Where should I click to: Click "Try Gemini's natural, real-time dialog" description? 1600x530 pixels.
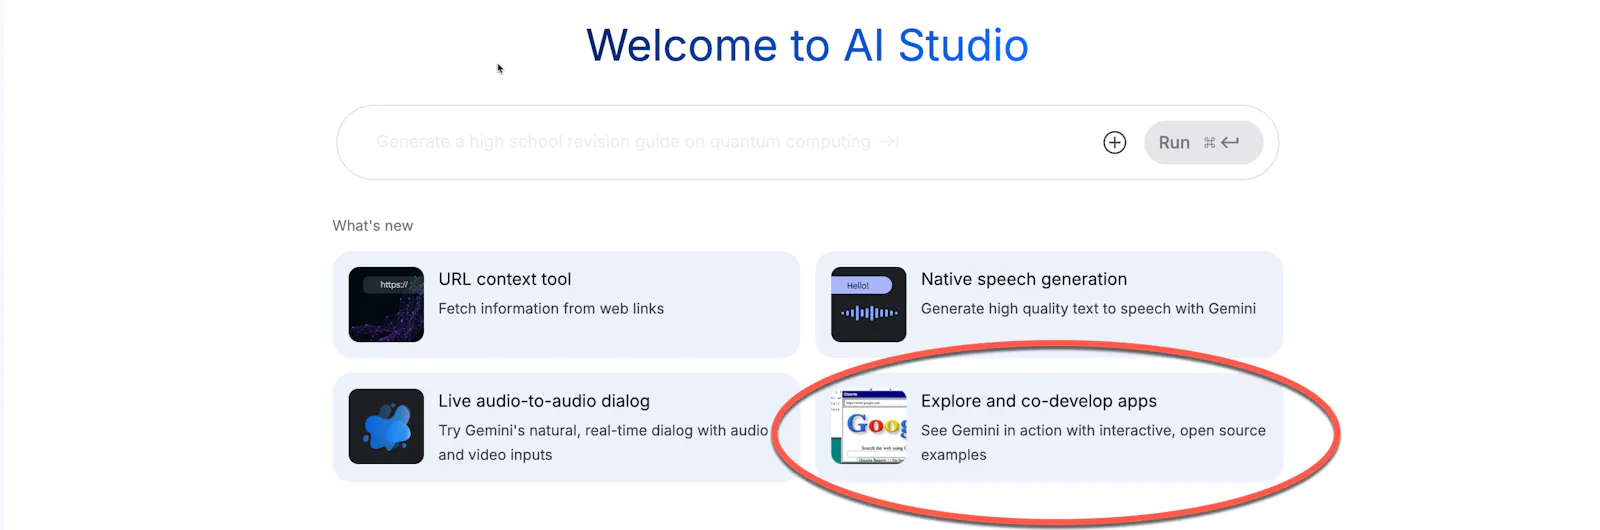(603, 442)
